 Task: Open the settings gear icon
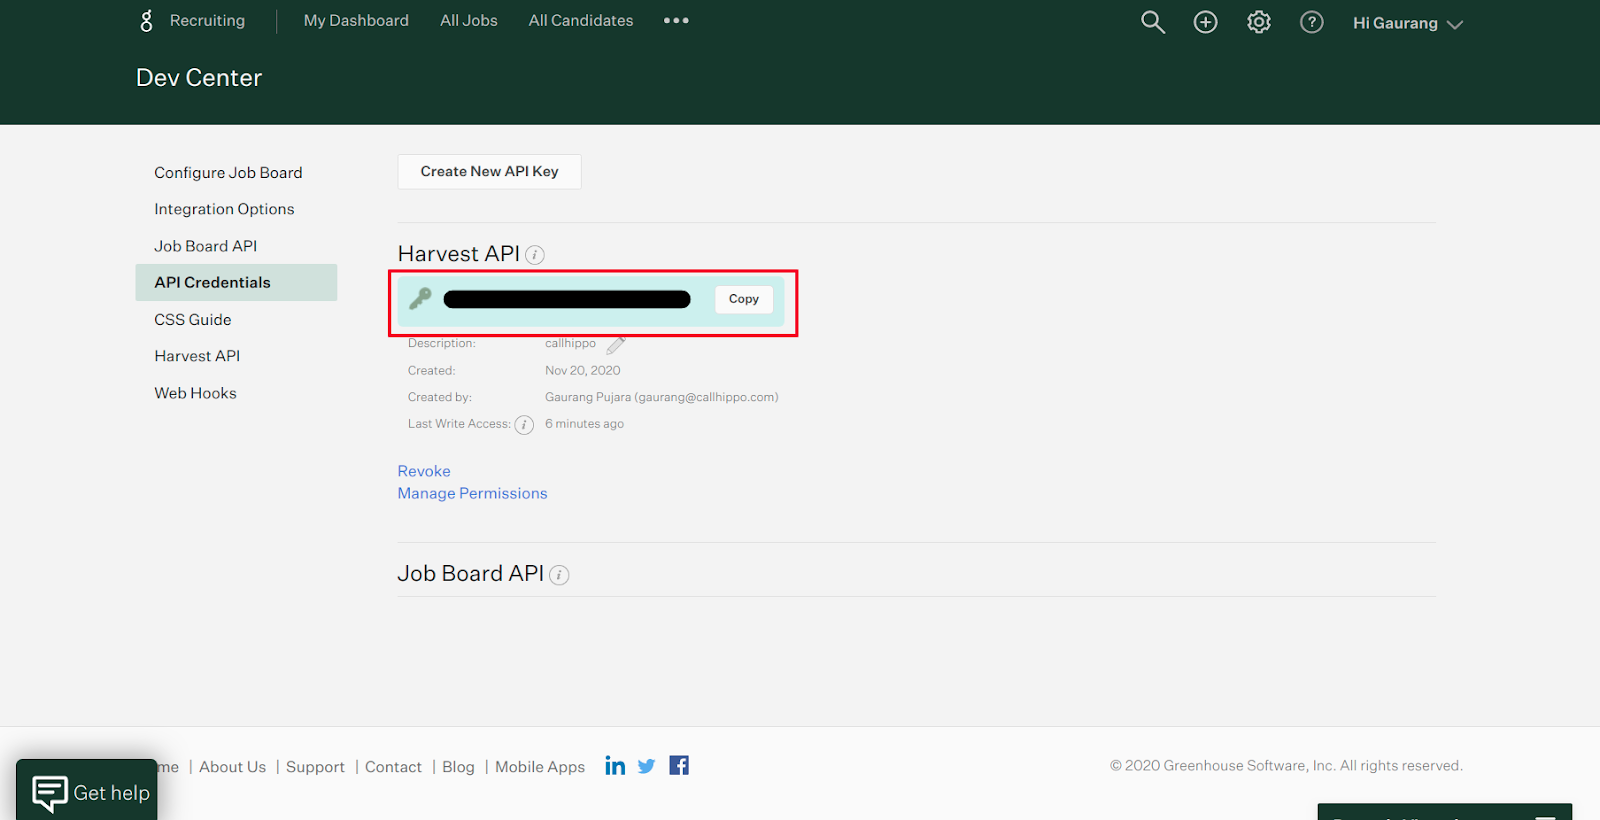pos(1259,22)
